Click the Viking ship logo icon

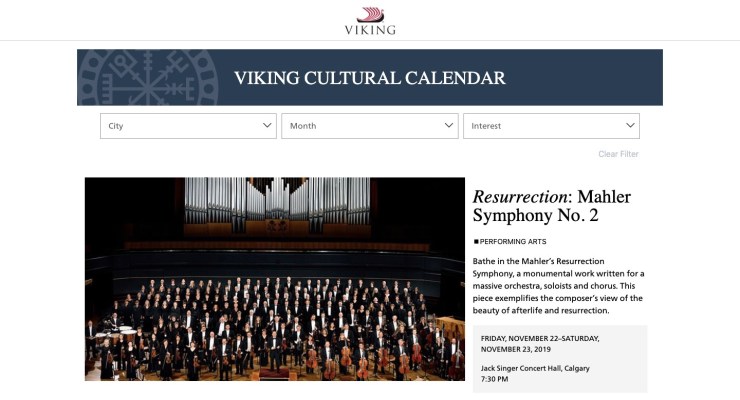[370, 14]
